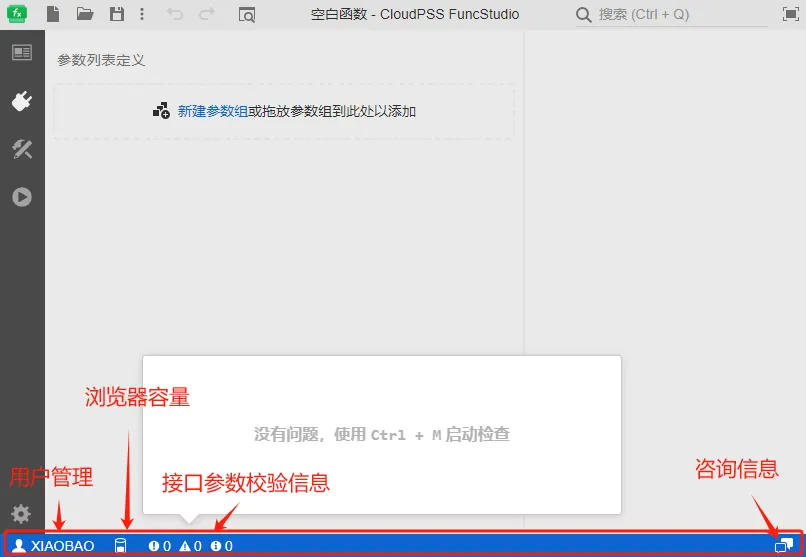This screenshot has width=806, height=557.
Task: Open settings with the gear icon
Action: pos(21,514)
